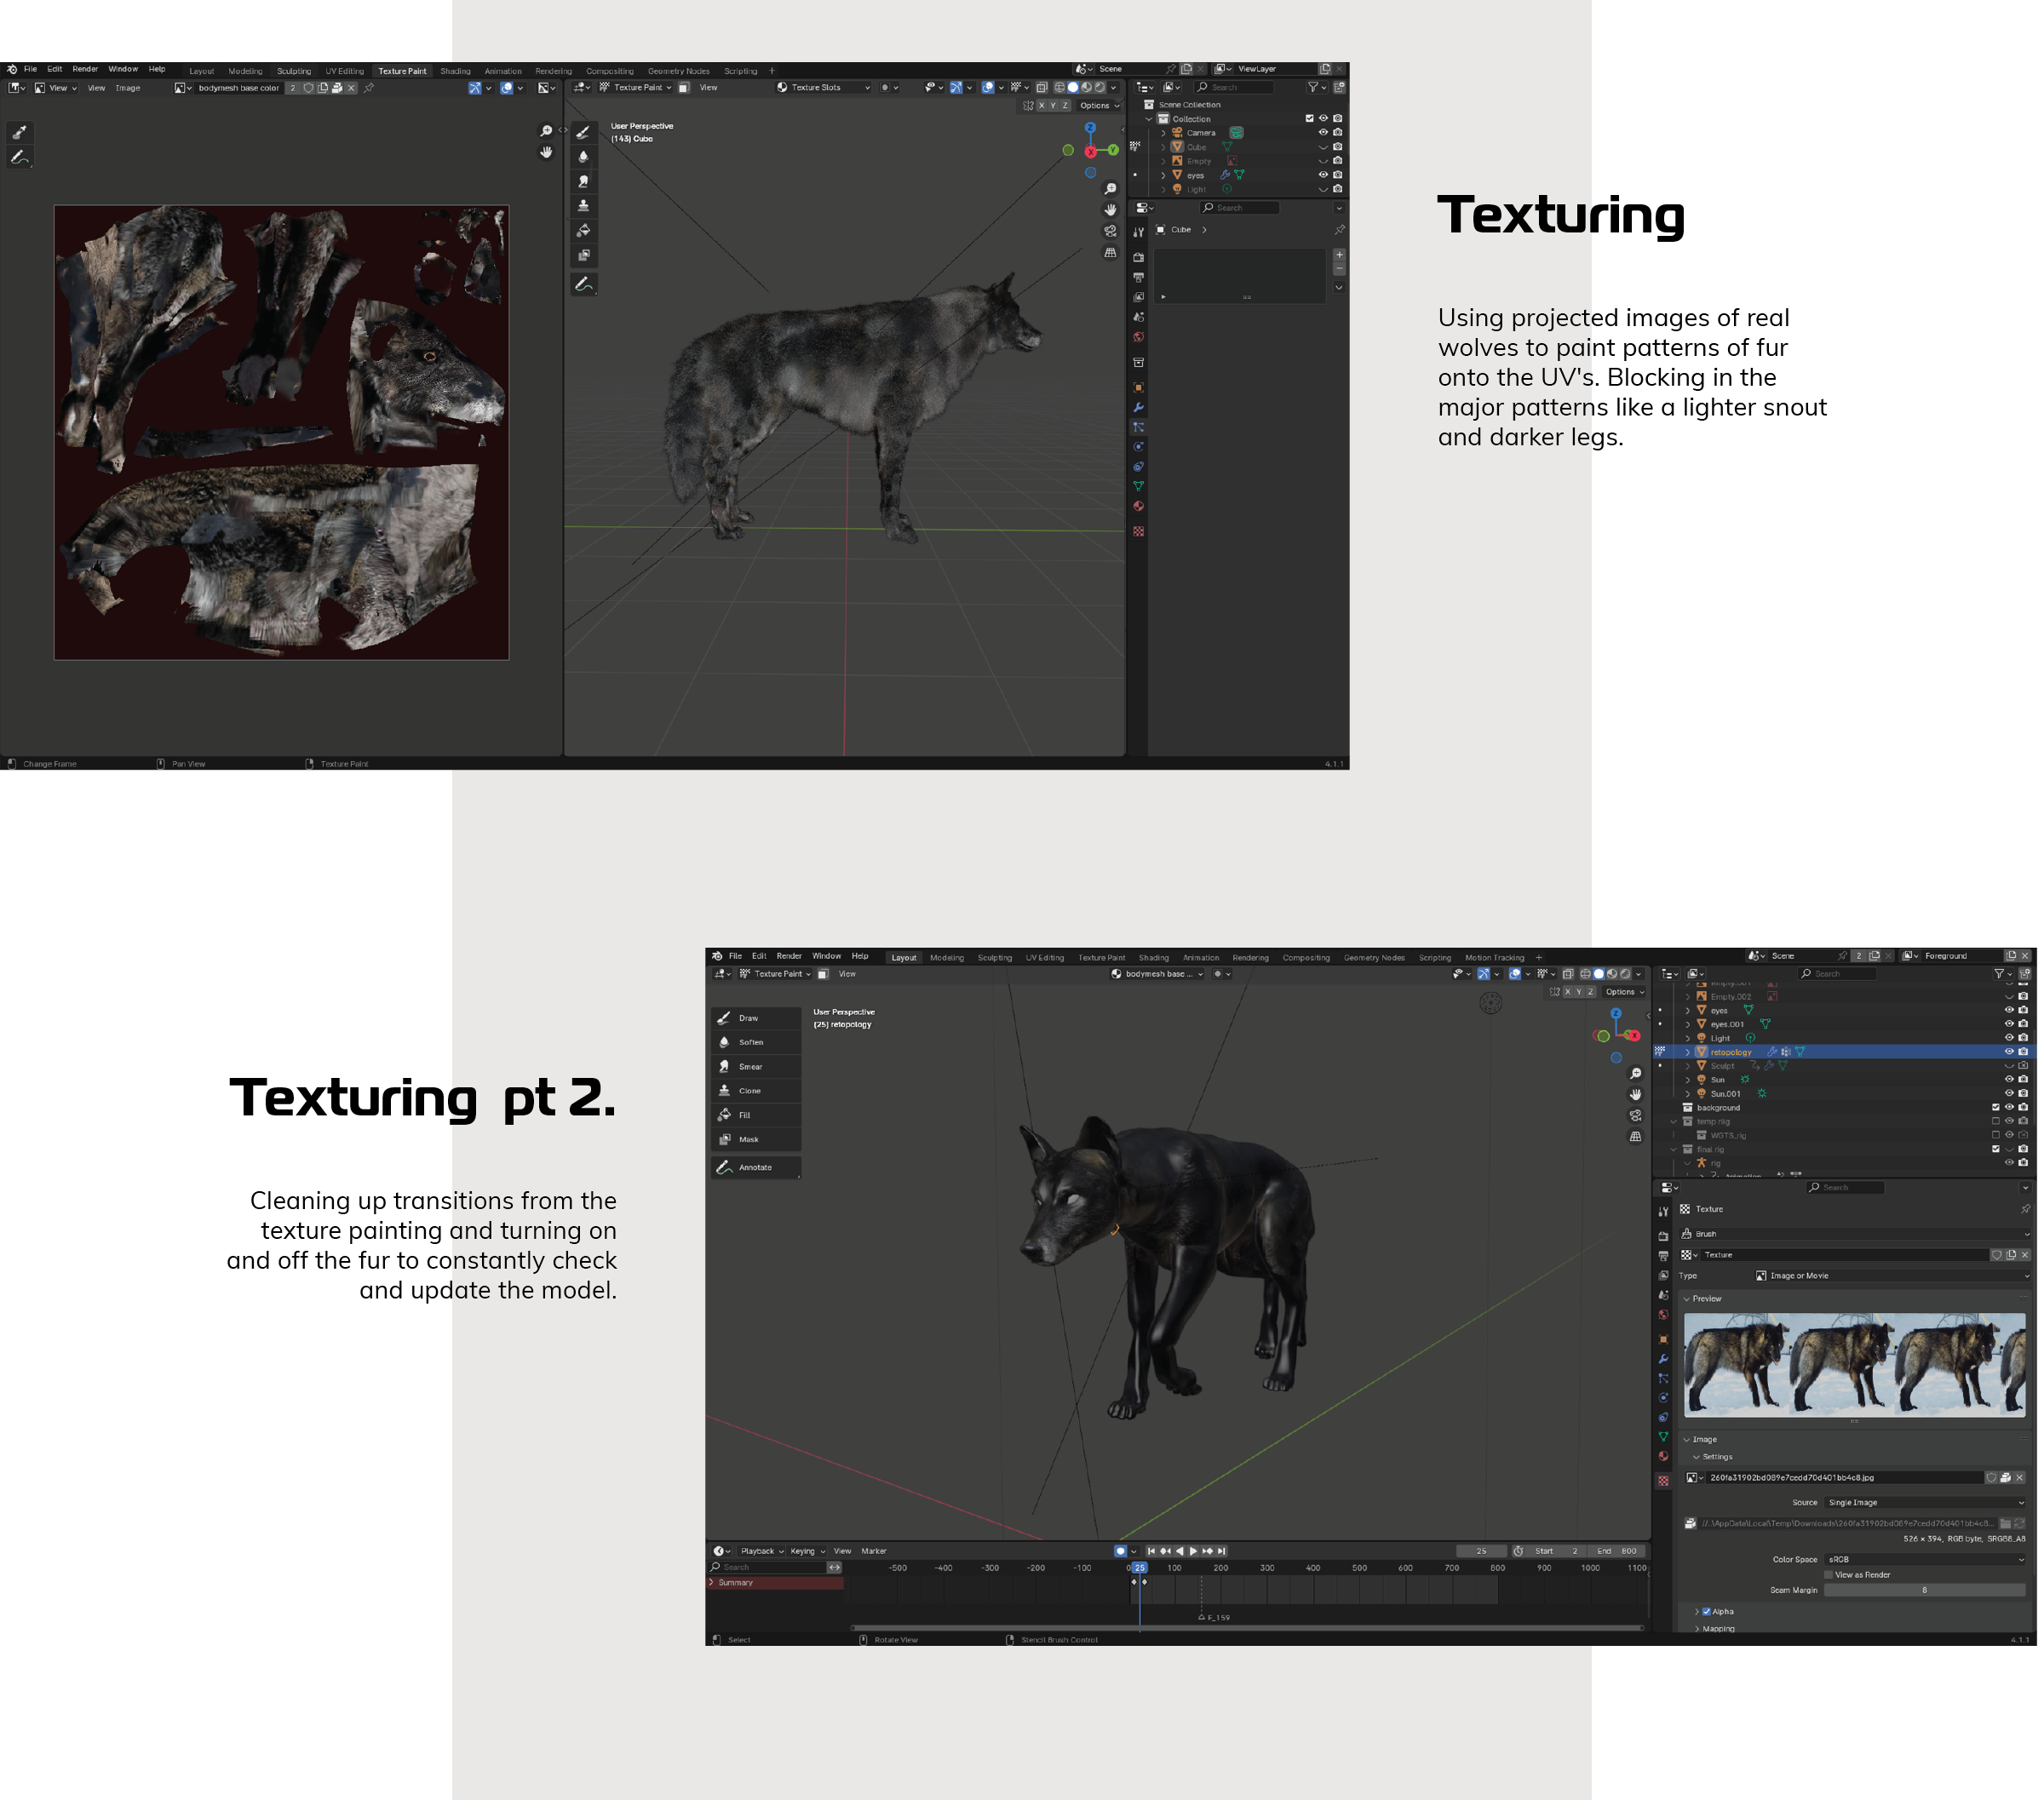Hide the retopology object with eye icon

[2008, 1052]
